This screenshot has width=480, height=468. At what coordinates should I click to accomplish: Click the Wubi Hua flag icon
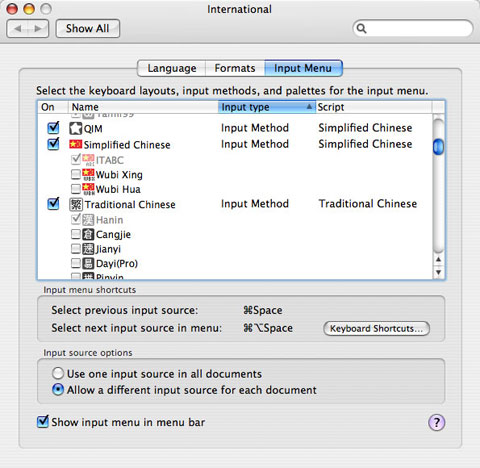point(88,189)
